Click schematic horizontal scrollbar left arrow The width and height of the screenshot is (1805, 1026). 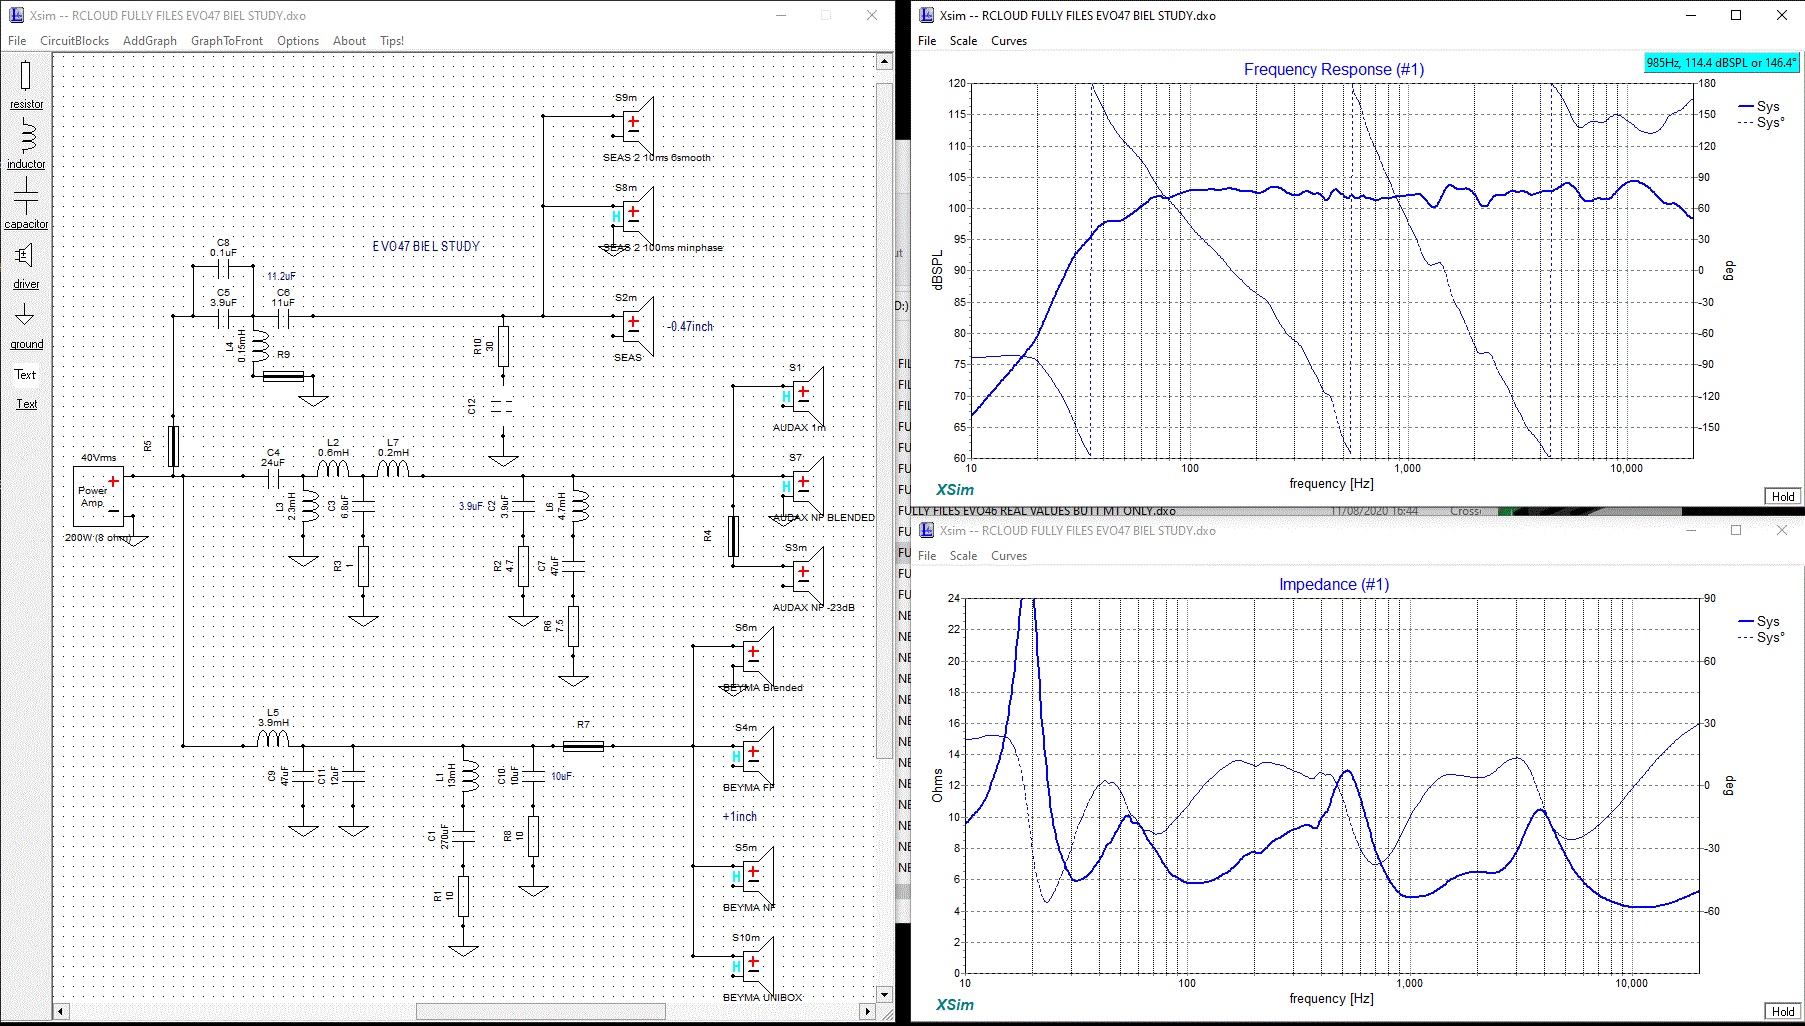pyautogui.click(x=61, y=1011)
